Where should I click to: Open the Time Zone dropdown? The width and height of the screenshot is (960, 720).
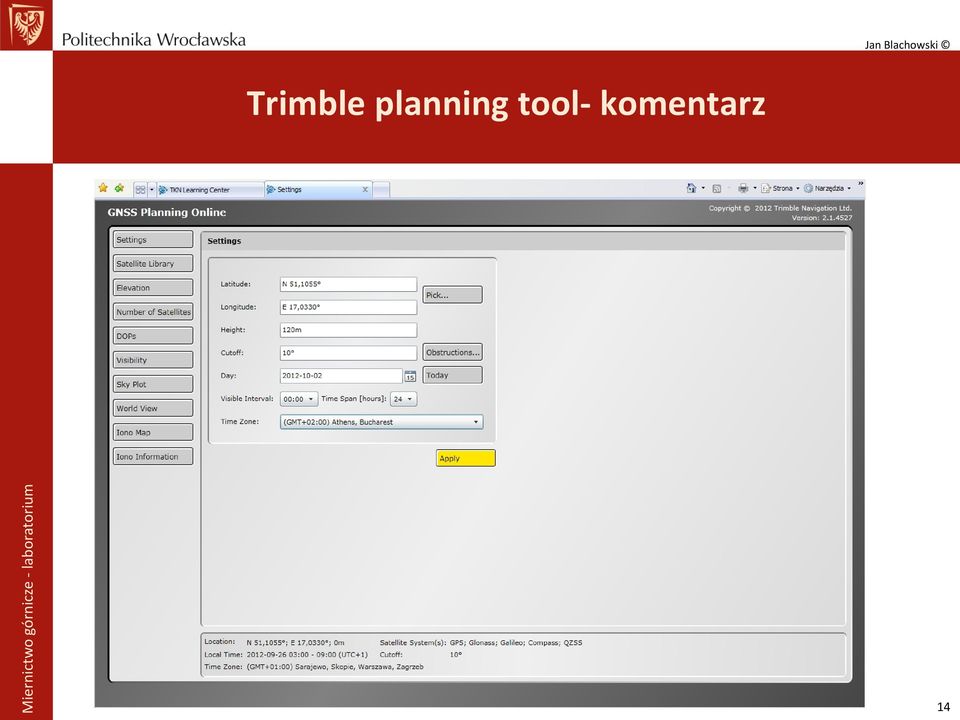[x=381, y=422]
